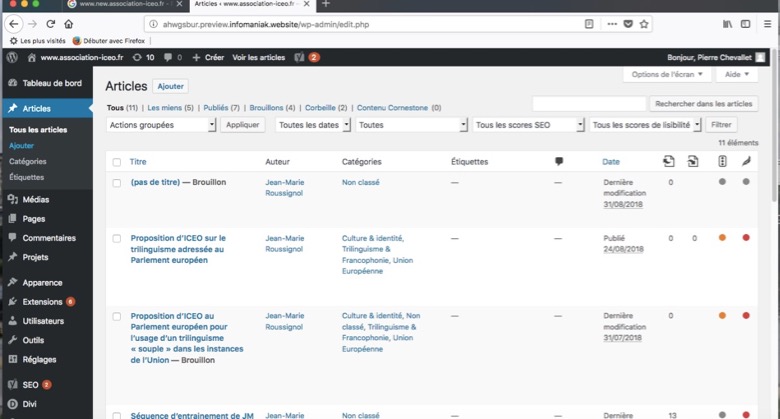Open browser home page icon
Screen dimensions: 780x419
point(69,24)
